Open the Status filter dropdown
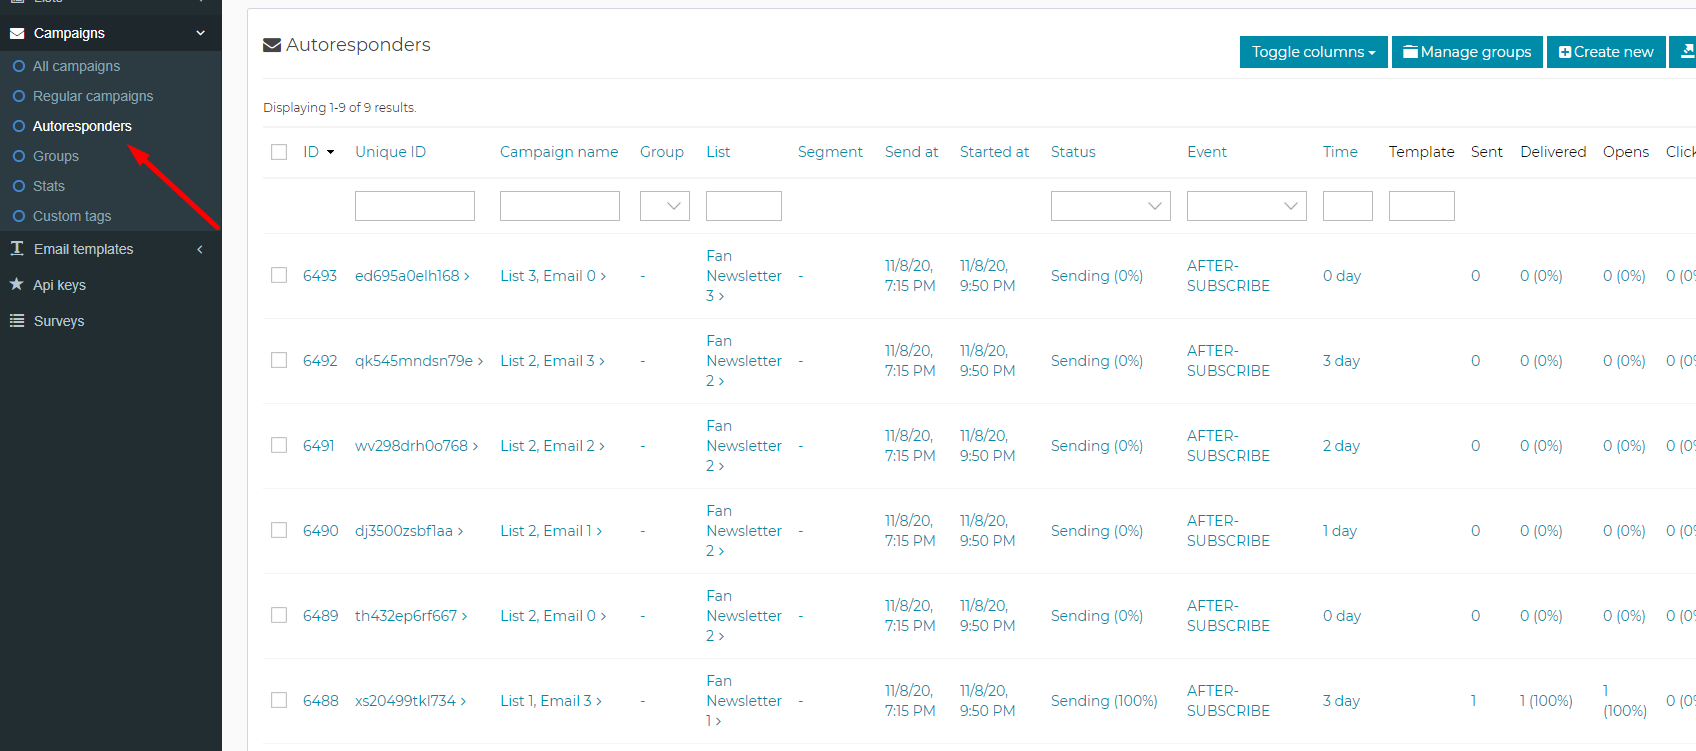 tap(1110, 206)
